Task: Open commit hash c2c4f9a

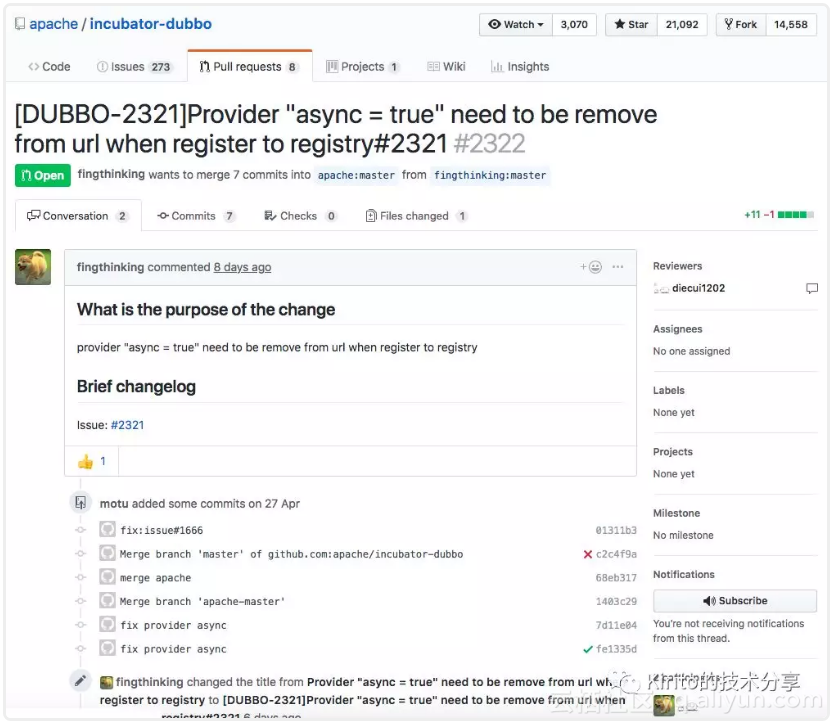Action: (616, 554)
